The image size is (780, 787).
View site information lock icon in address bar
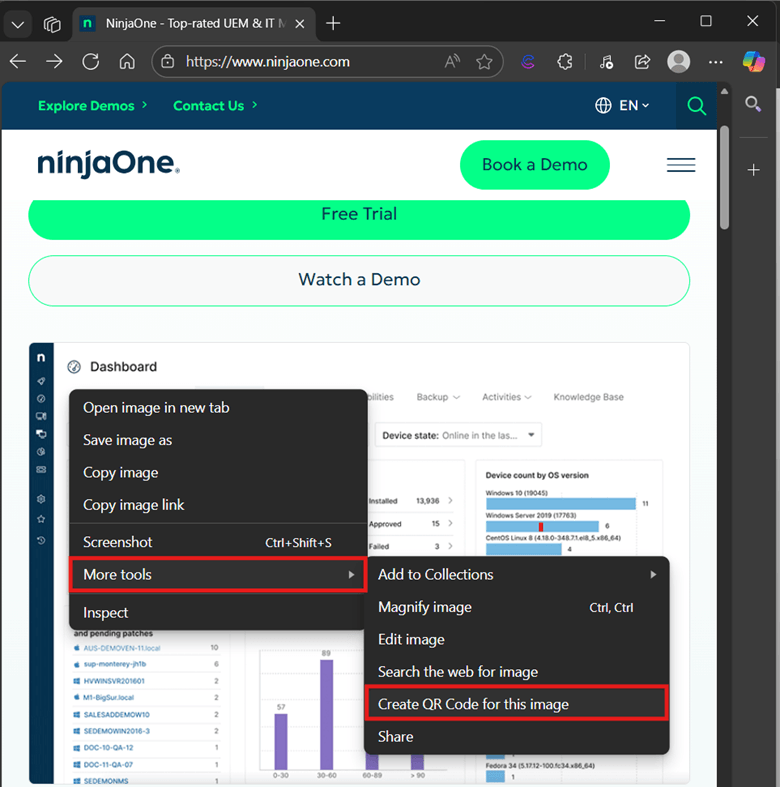tap(168, 62)
